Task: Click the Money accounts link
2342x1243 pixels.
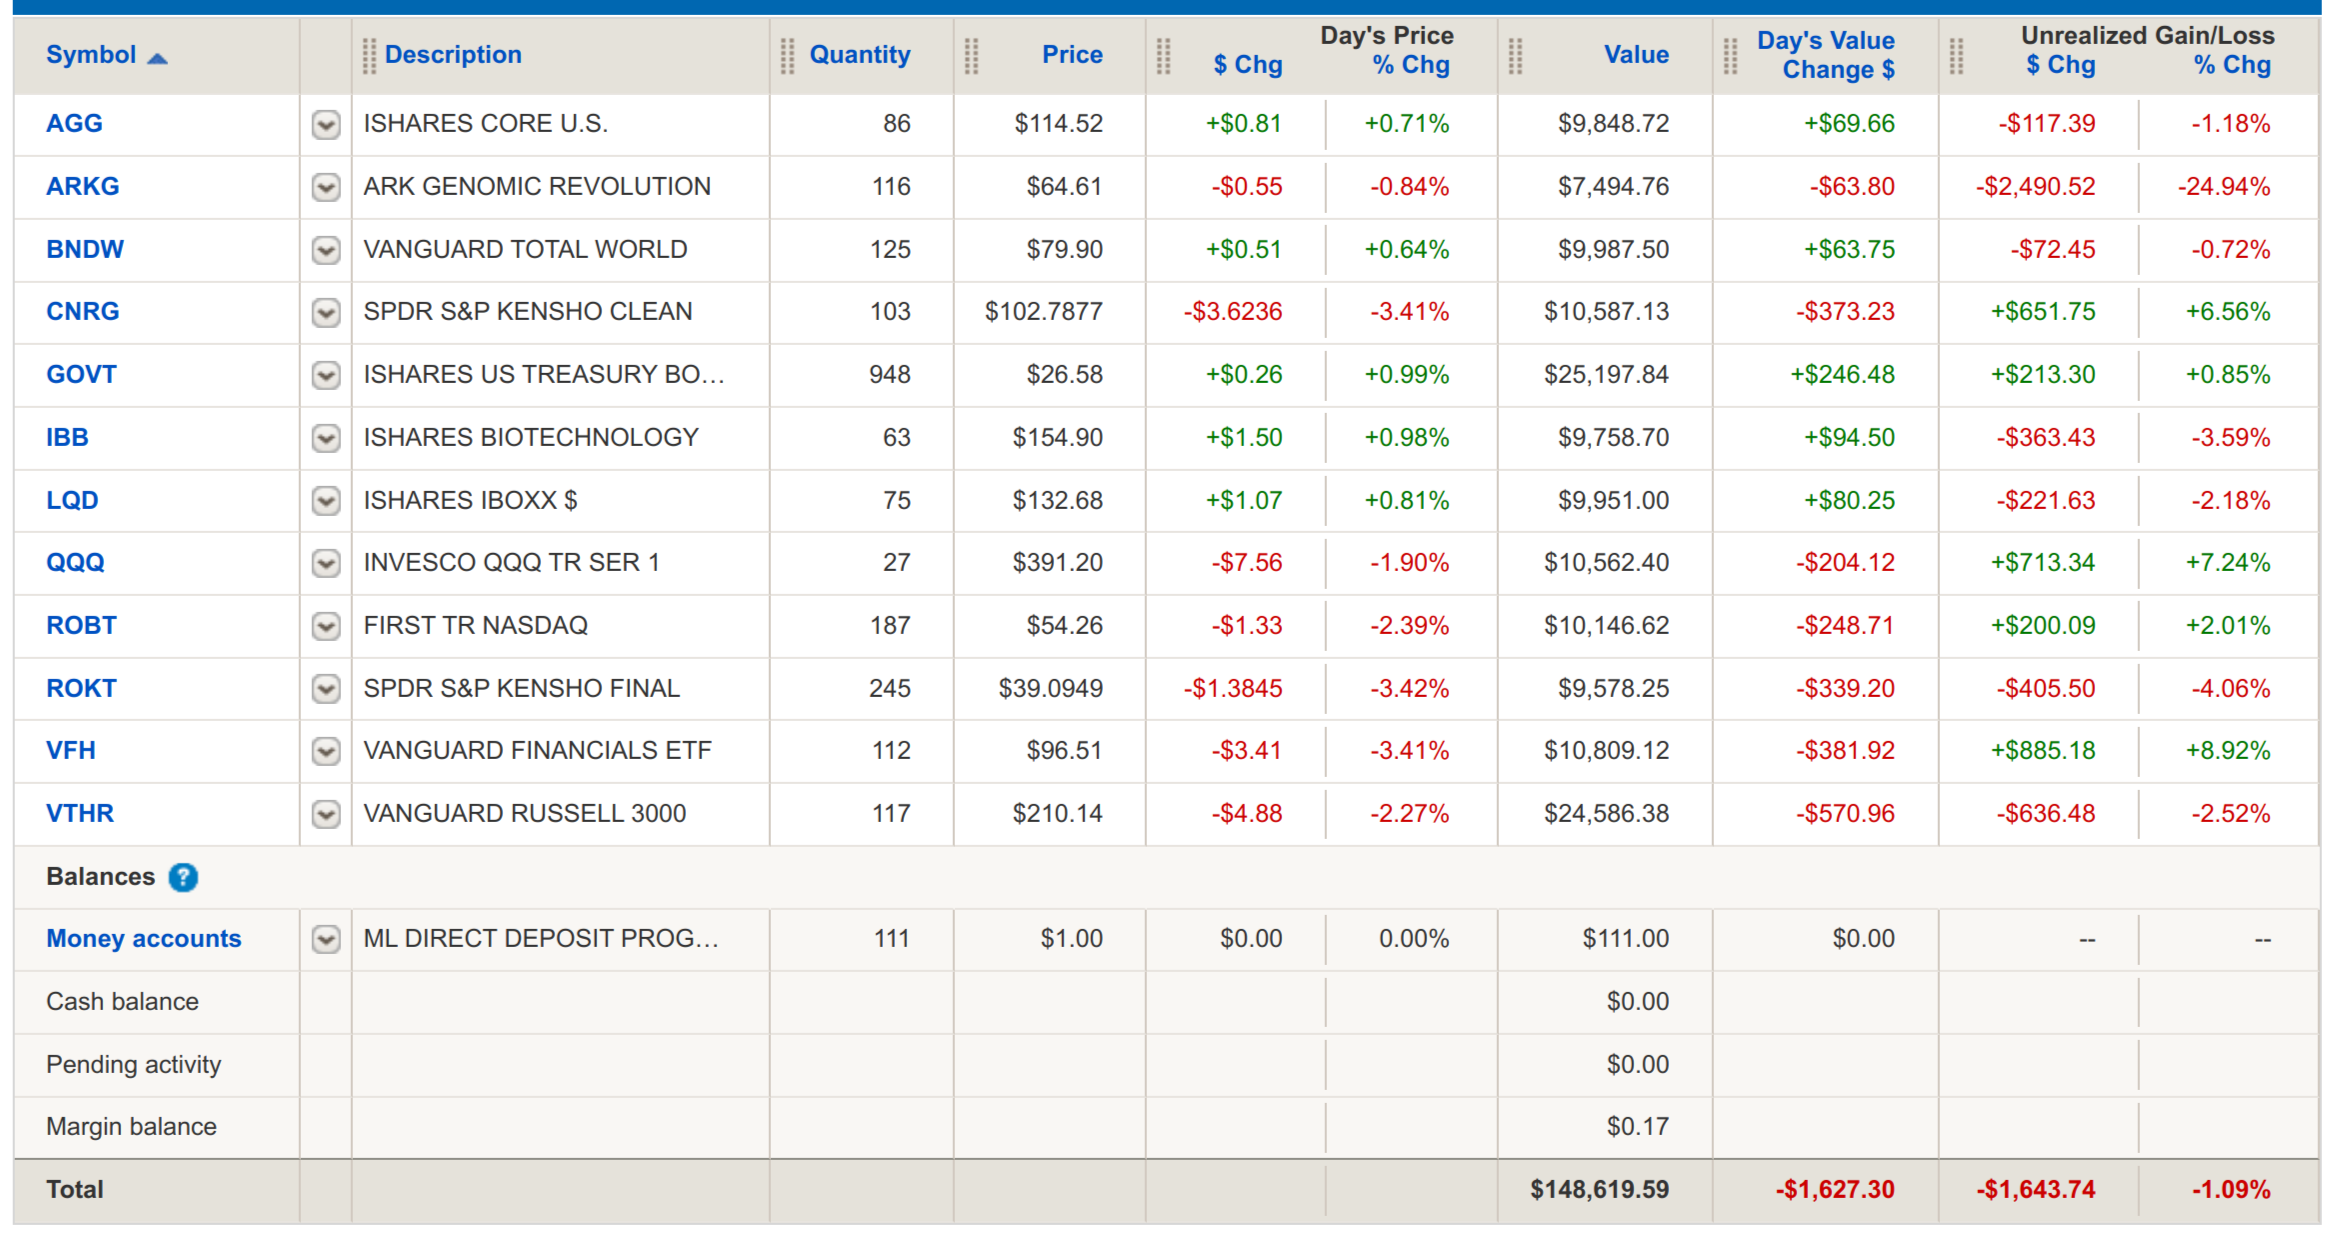Action: coord(143,939)
